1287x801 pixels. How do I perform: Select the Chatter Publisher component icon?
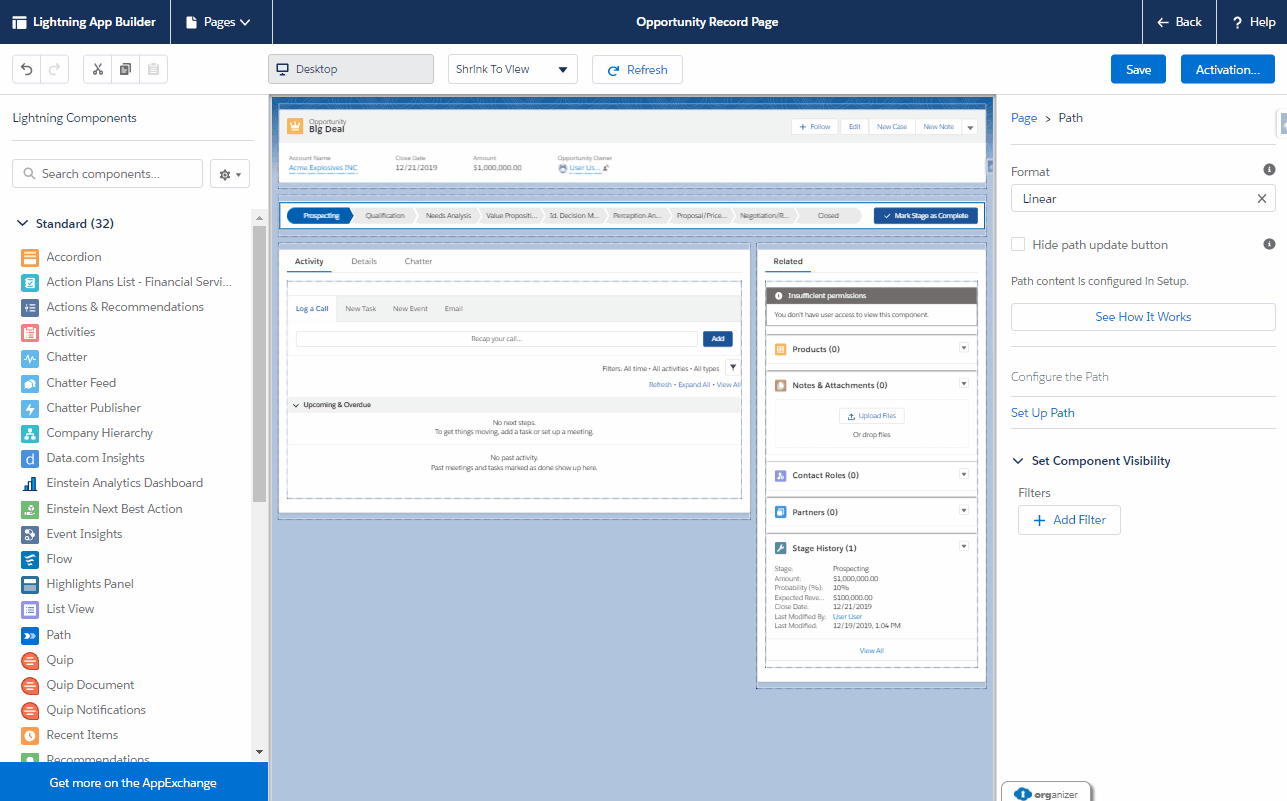pos(29,408)
